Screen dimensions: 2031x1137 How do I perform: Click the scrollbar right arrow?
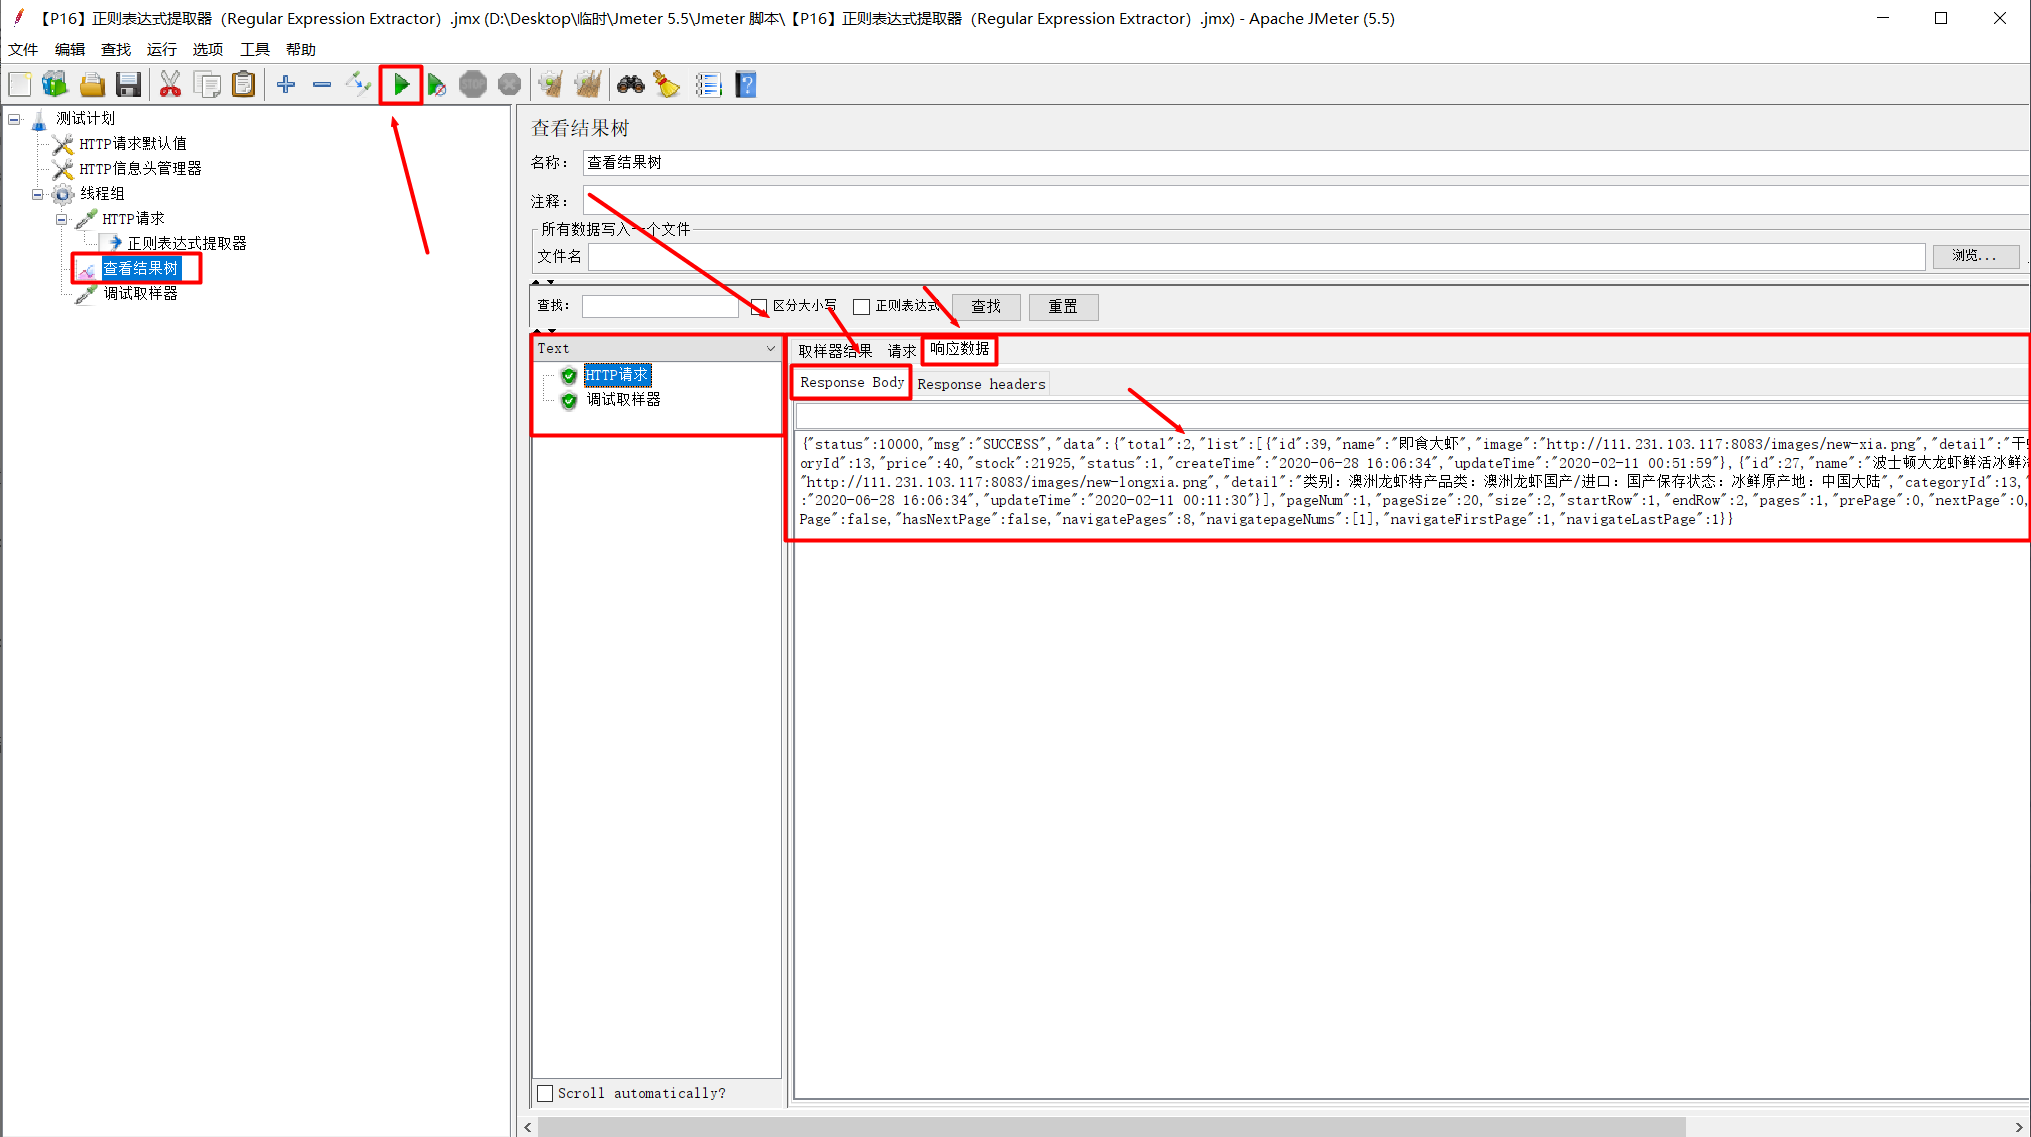(x=2019, y=1127)
